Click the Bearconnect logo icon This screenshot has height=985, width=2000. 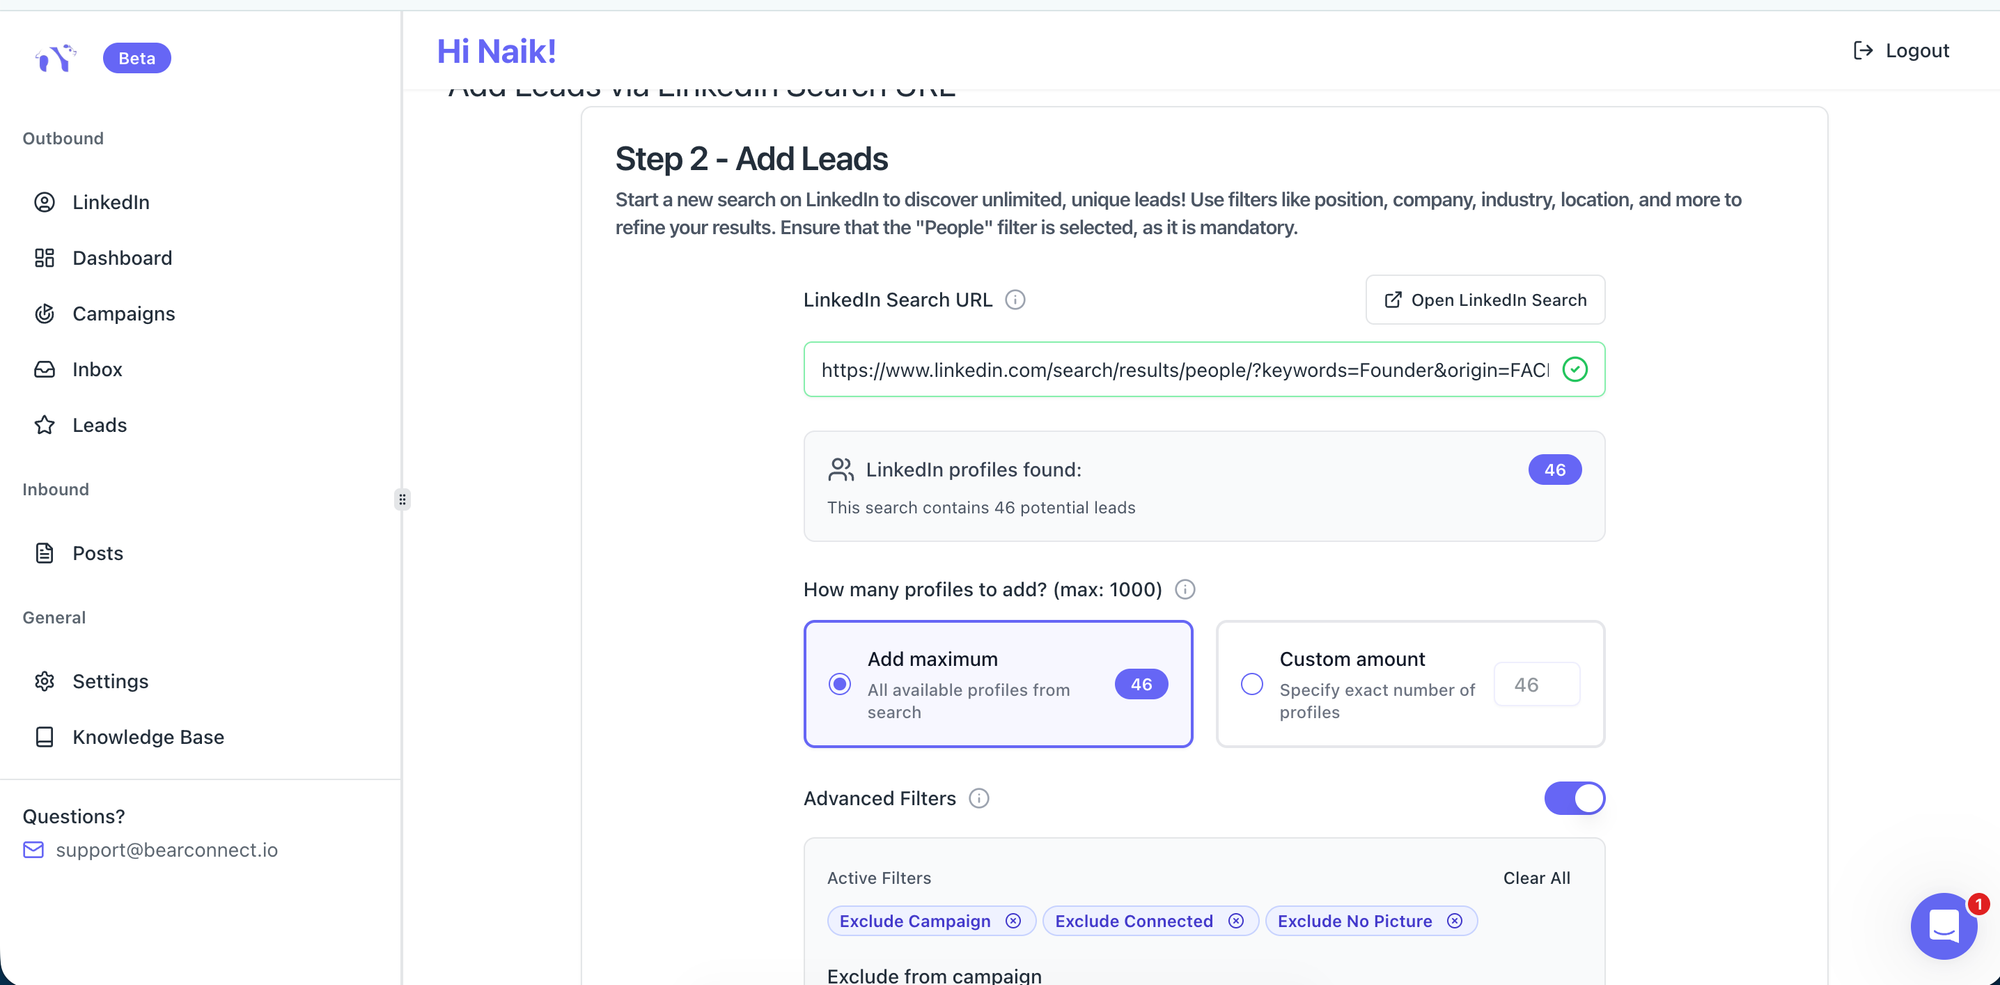pos(55,58)
